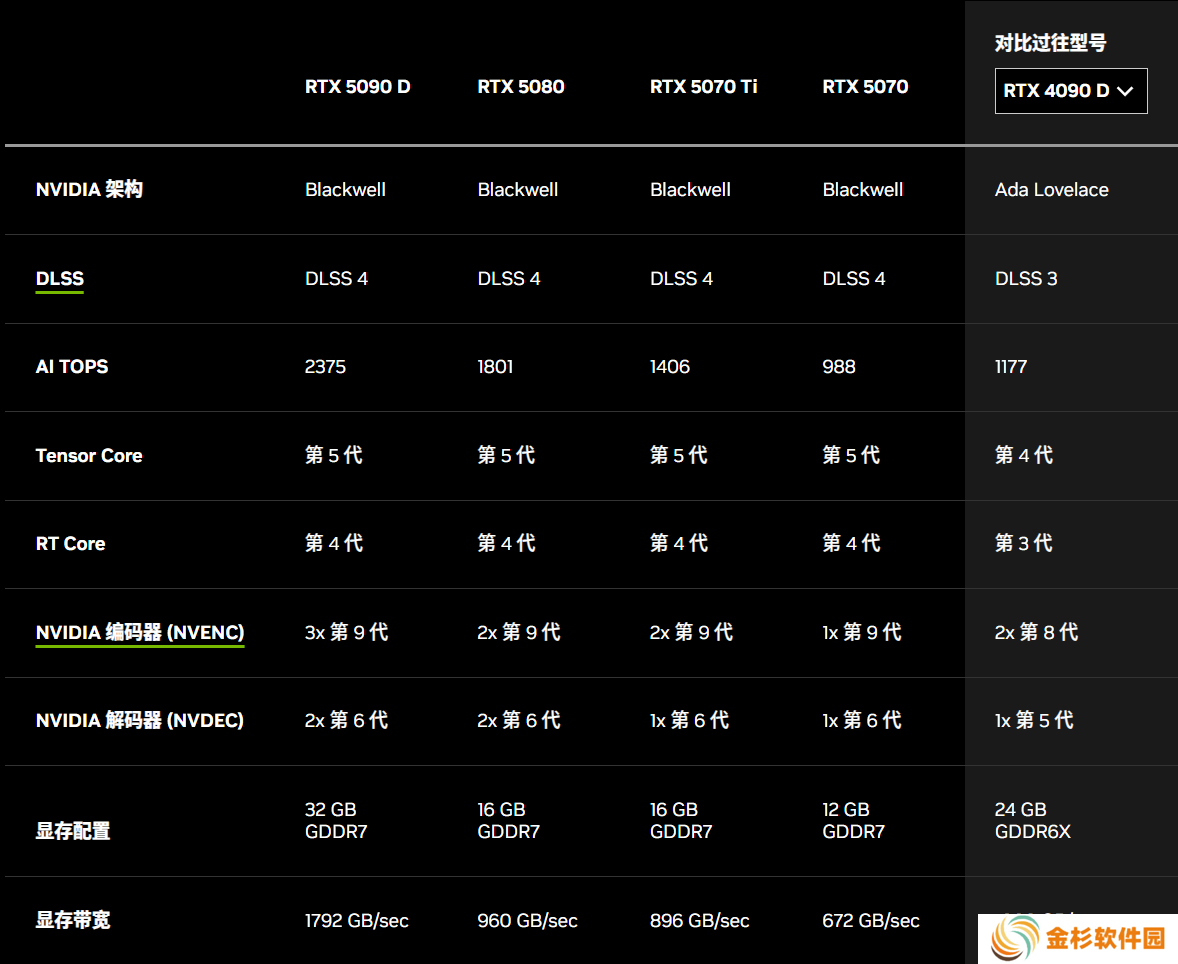This screenshot has height=964, width=1178.
Task: Select the RTX 5070 Ti column header
Action: [703, 87]
